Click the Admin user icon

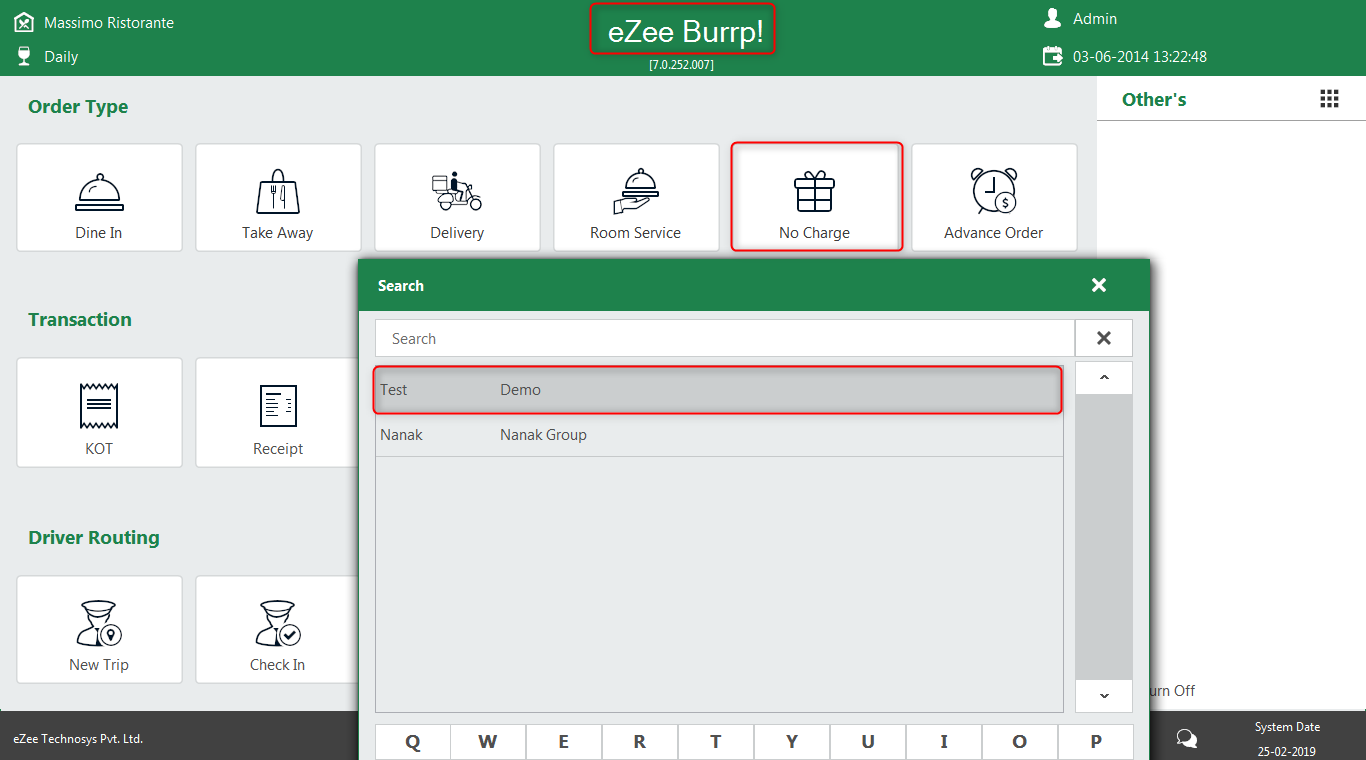pyautogui.click(x=1052, y=18)
